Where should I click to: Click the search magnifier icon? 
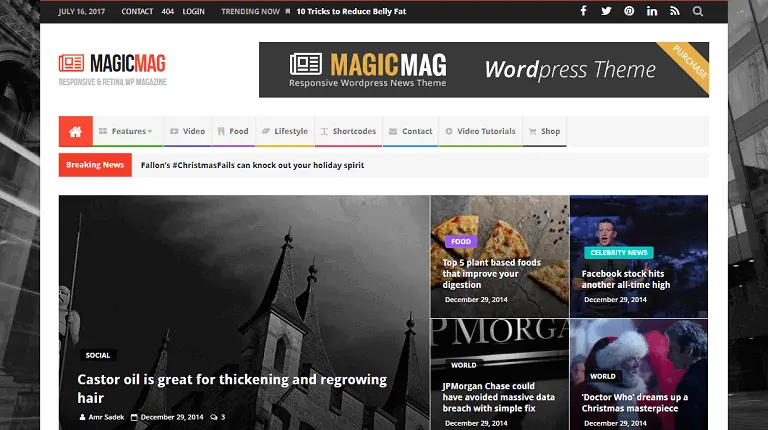697,11
